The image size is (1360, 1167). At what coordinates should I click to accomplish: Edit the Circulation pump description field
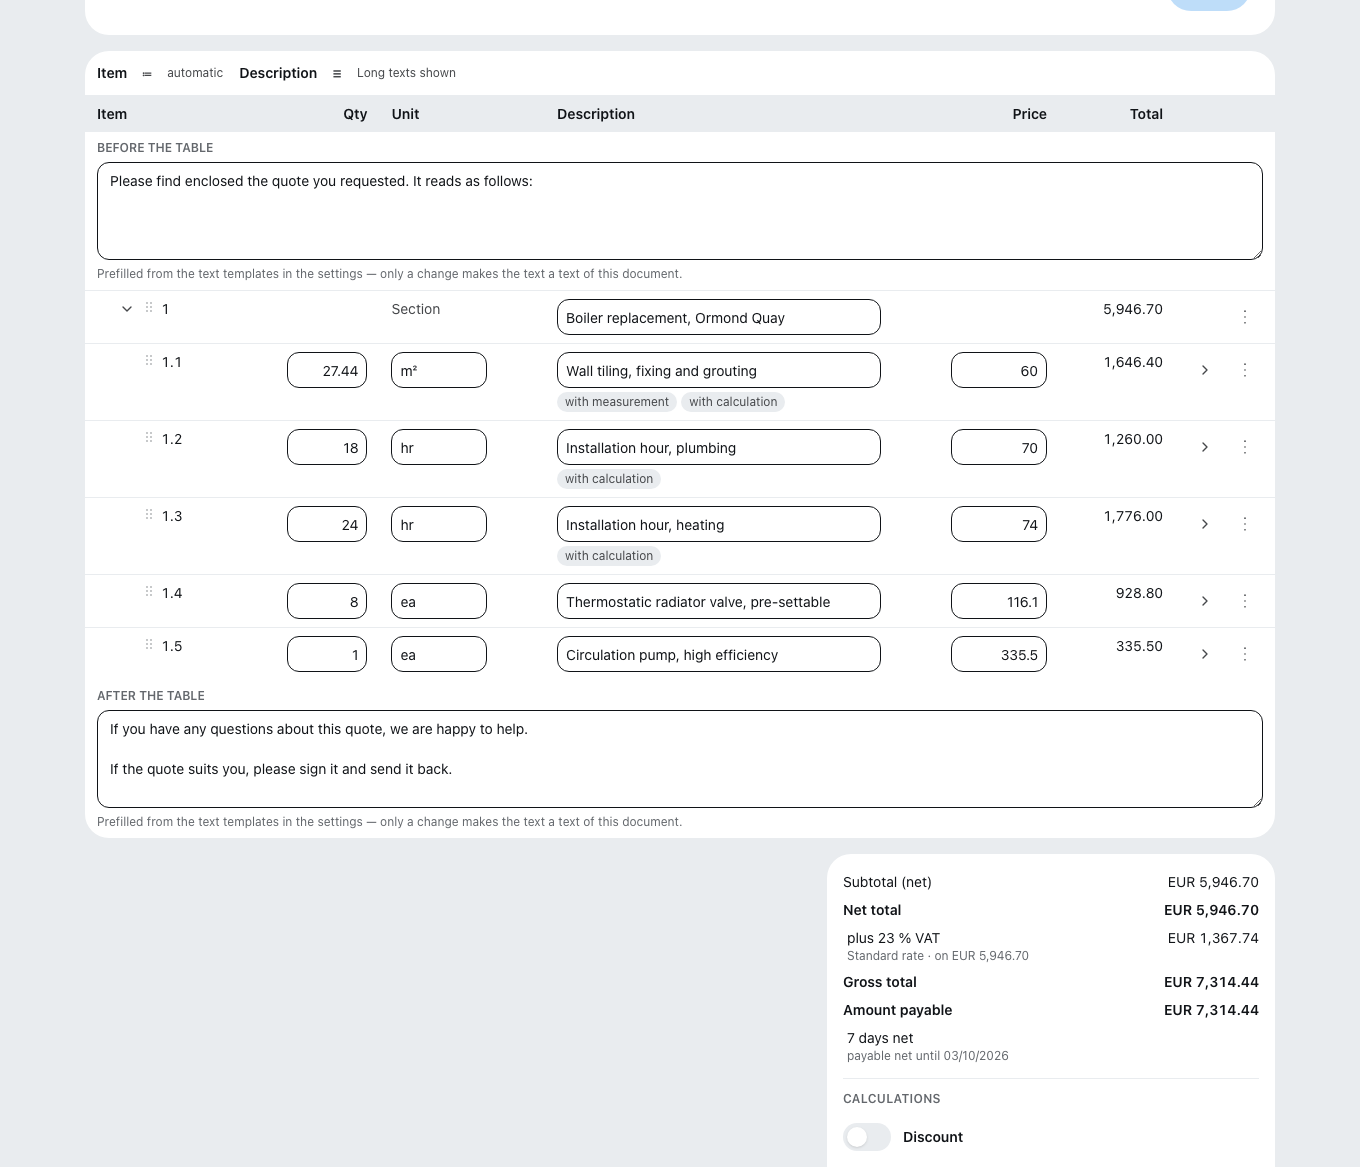click(x=719, y=654)
